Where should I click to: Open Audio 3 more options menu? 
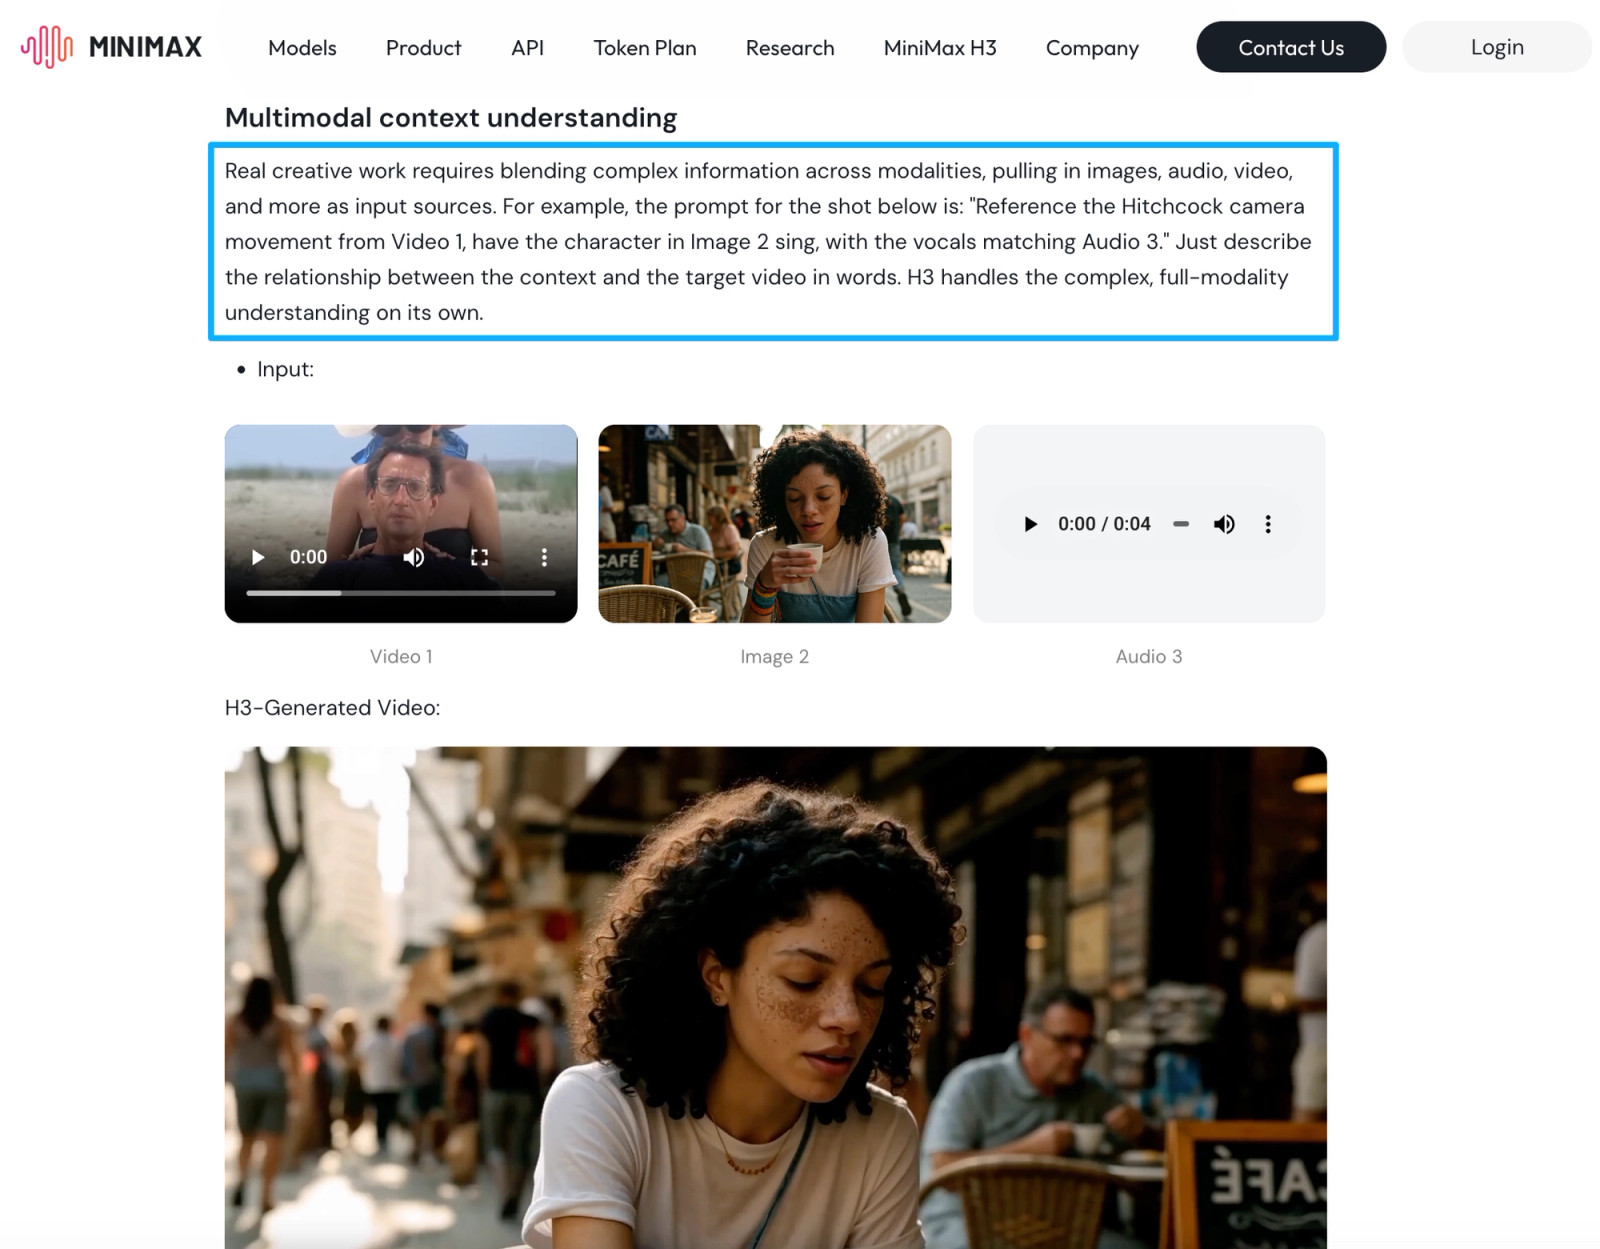(x=1268, y=524)
